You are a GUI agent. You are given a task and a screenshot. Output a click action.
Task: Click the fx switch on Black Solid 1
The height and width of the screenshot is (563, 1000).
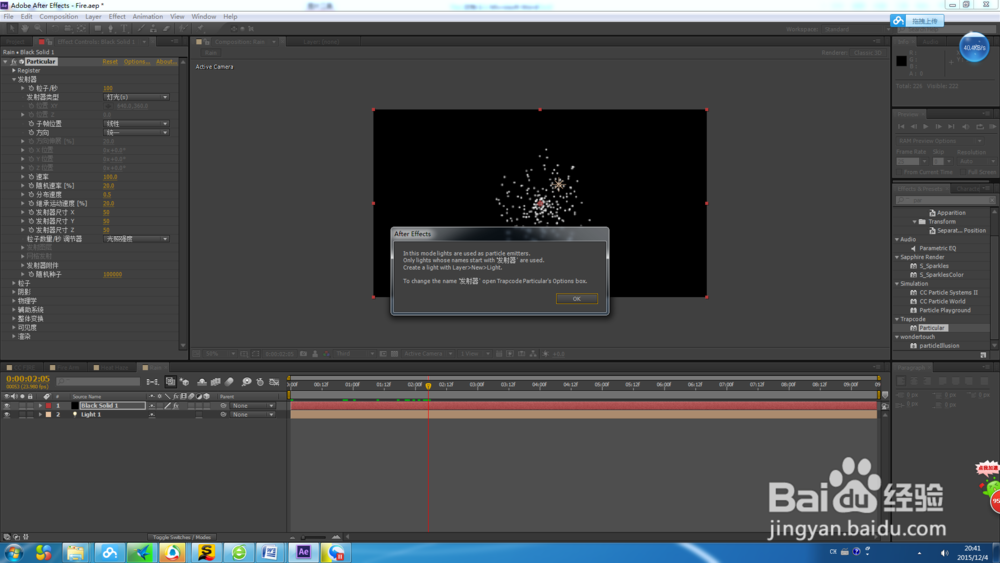[176, 406]
